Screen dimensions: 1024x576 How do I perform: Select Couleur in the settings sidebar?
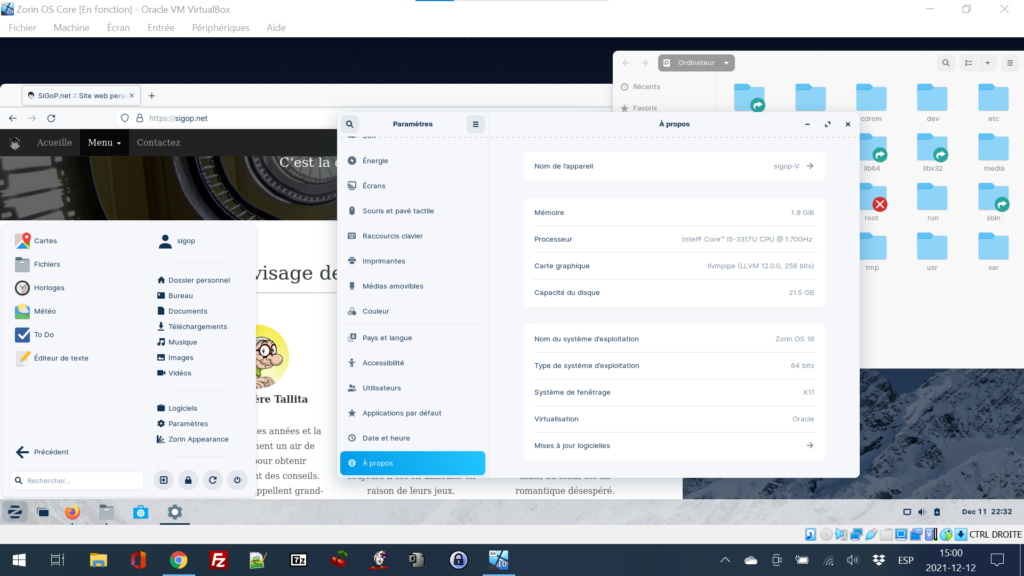(x=376, y=311)
